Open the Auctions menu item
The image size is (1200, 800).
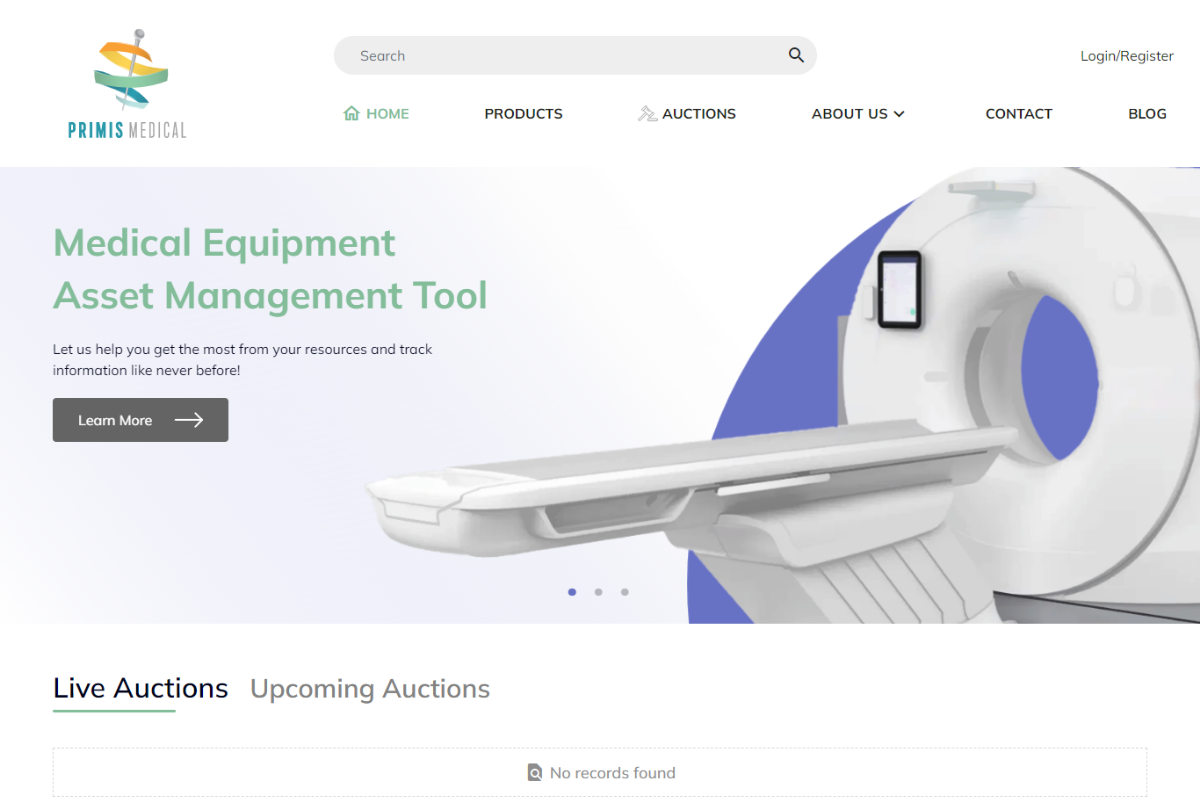click(x=687, y=114)
